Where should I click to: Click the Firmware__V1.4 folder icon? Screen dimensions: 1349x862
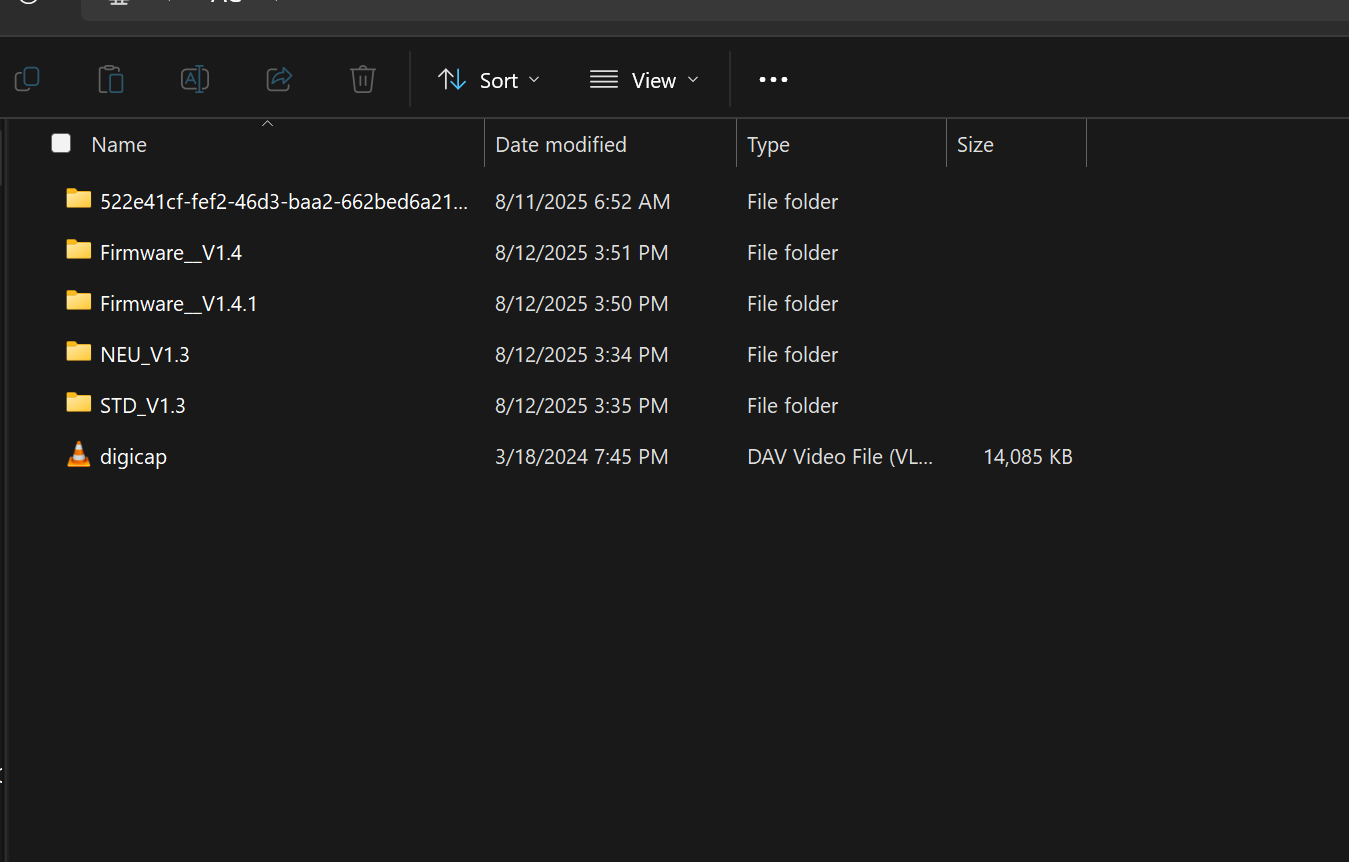(x=78, y=250)
